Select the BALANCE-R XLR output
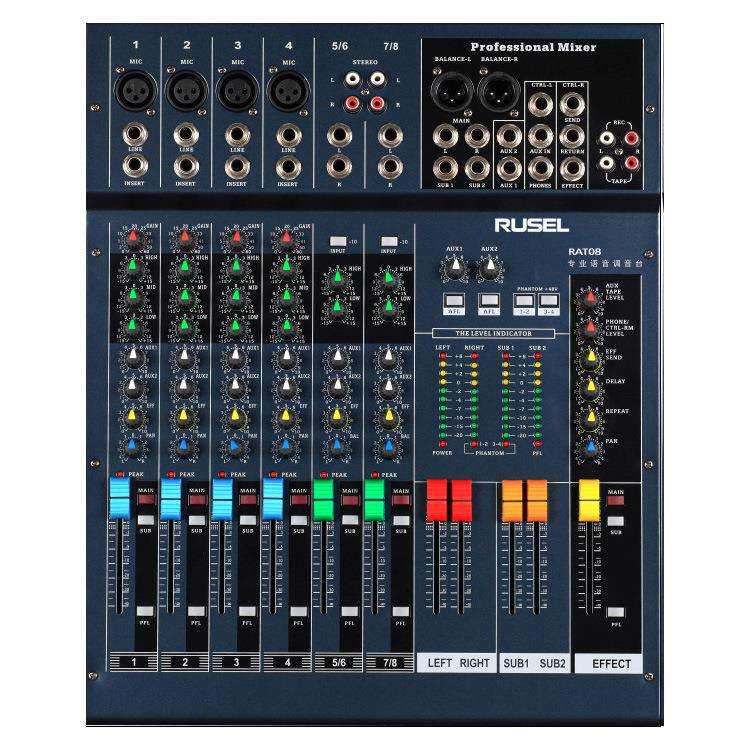Screen dimensions: 750x750 [498, 92]
